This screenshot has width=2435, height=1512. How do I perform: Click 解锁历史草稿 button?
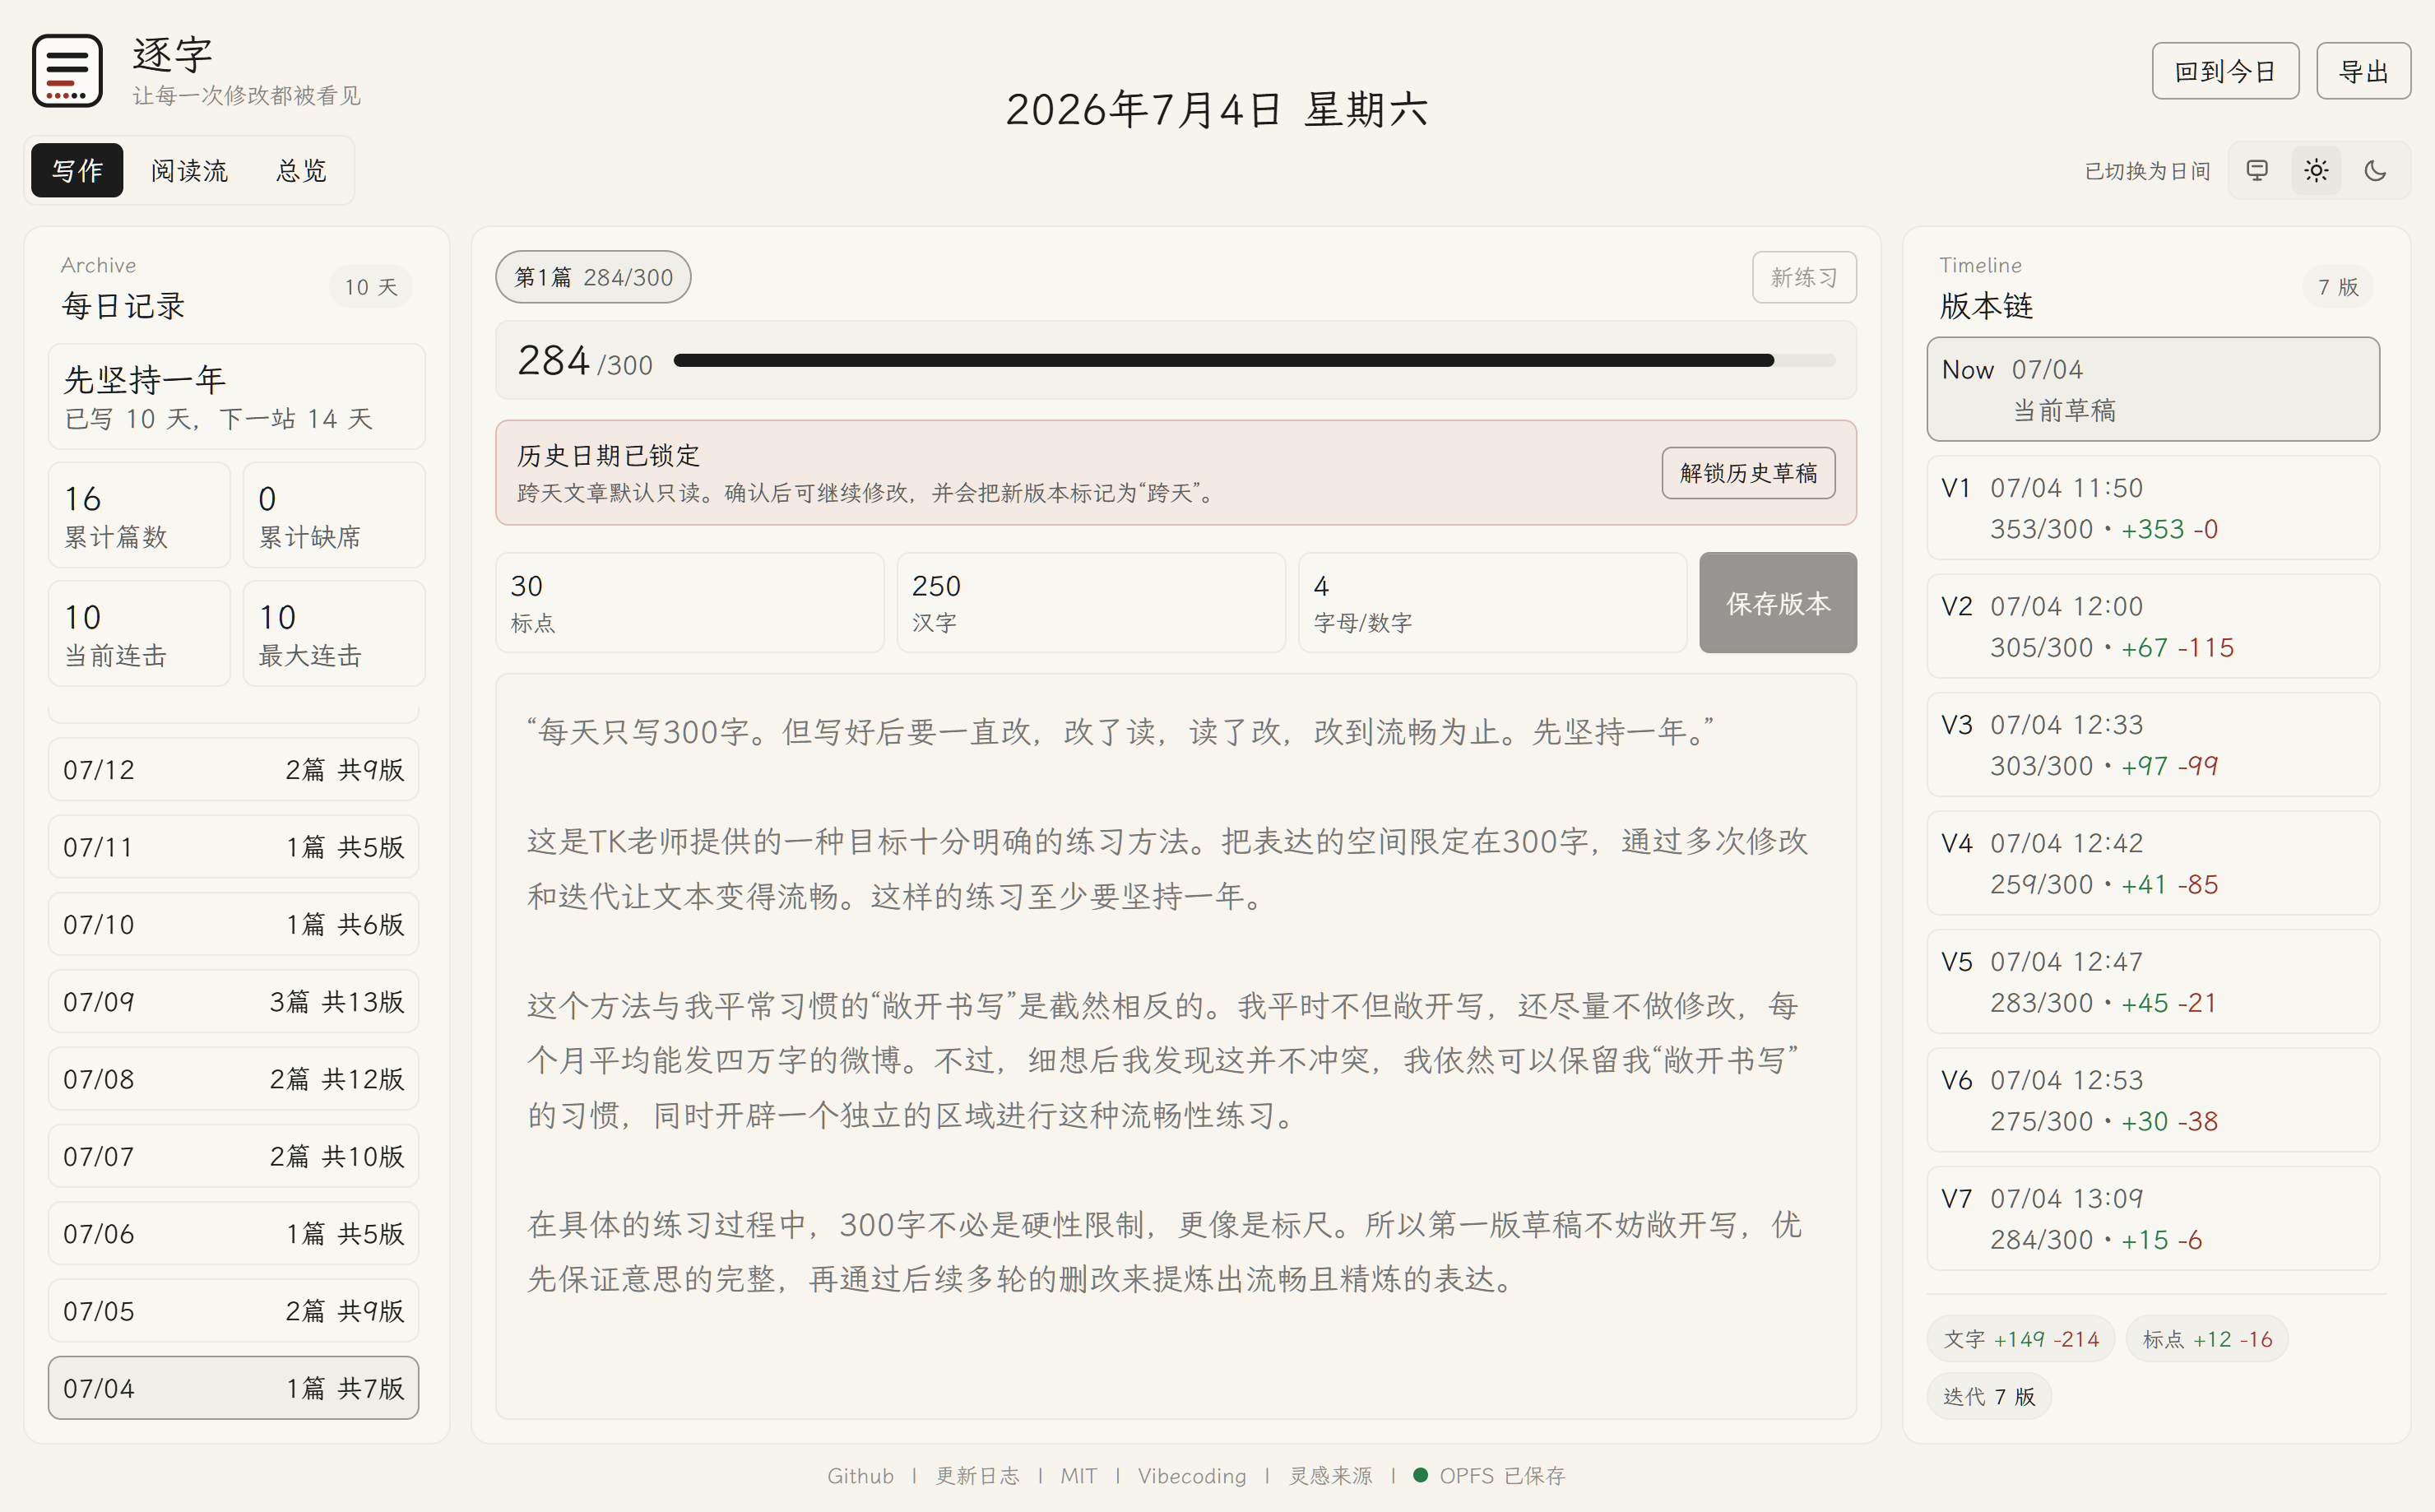(1748, 472)
